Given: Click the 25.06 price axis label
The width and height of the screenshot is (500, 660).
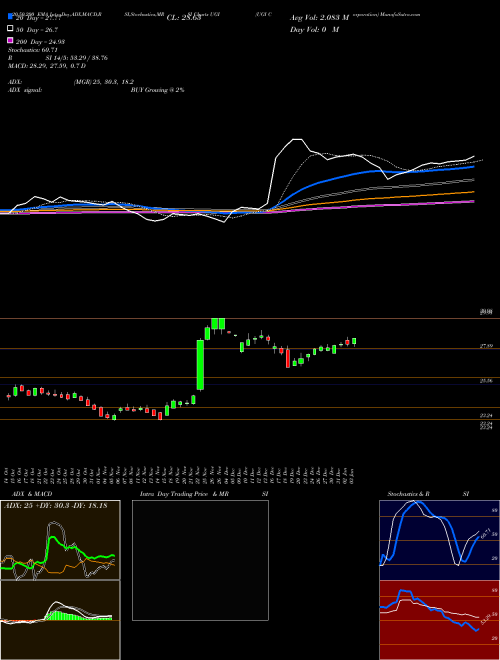Looking at the screenshot, I should 486,381.
